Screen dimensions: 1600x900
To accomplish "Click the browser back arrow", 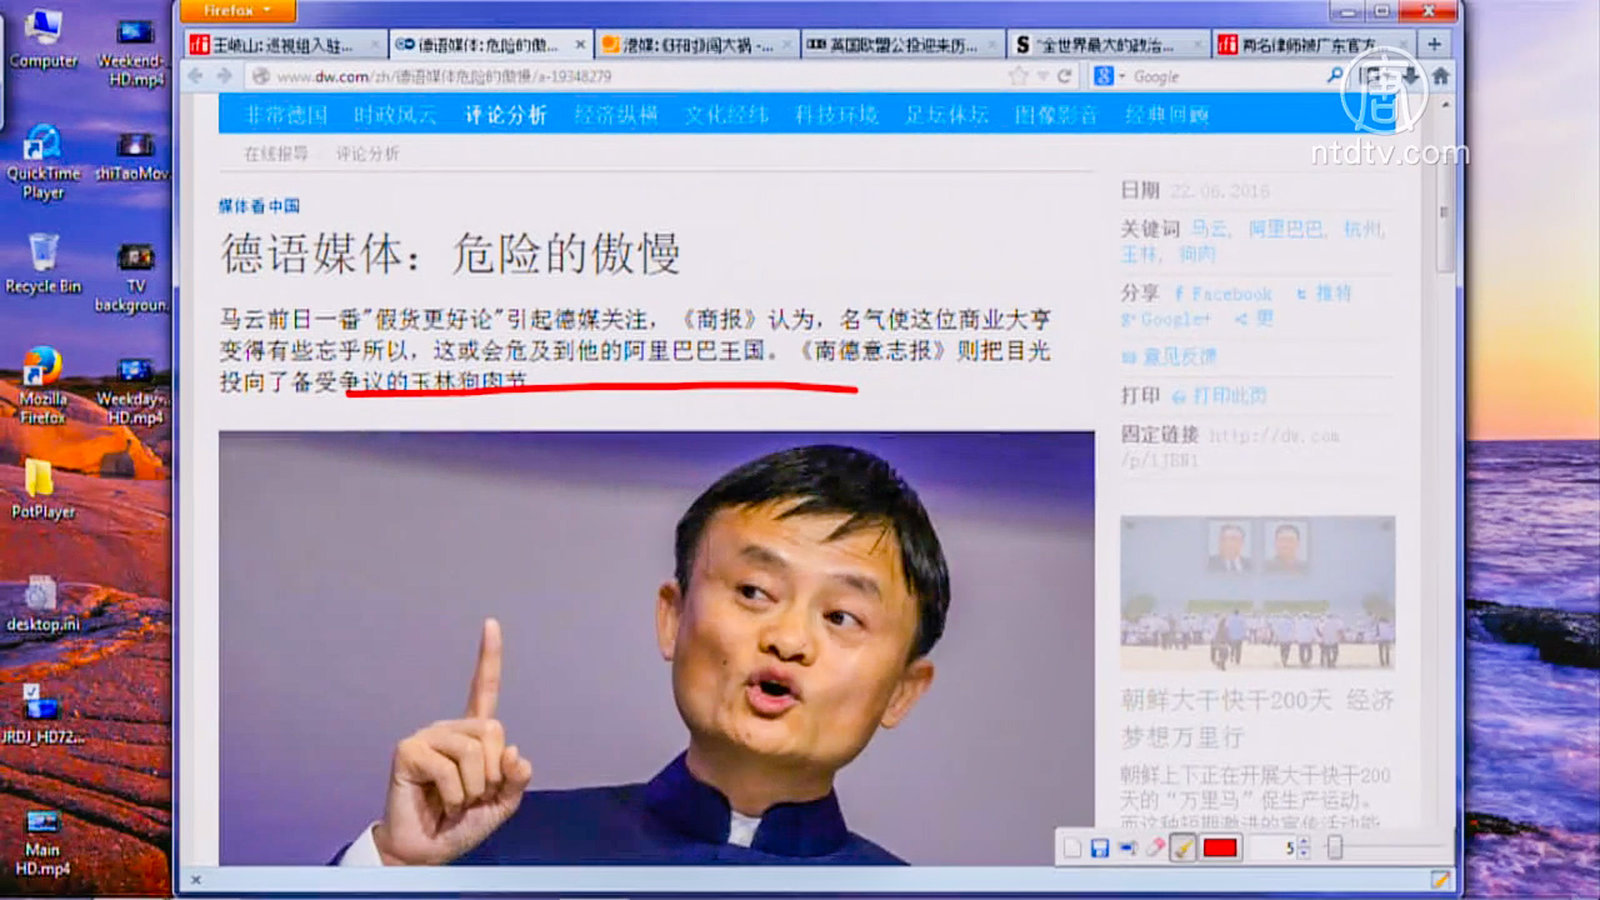I will pyautogui.click(x=196, y=76).
